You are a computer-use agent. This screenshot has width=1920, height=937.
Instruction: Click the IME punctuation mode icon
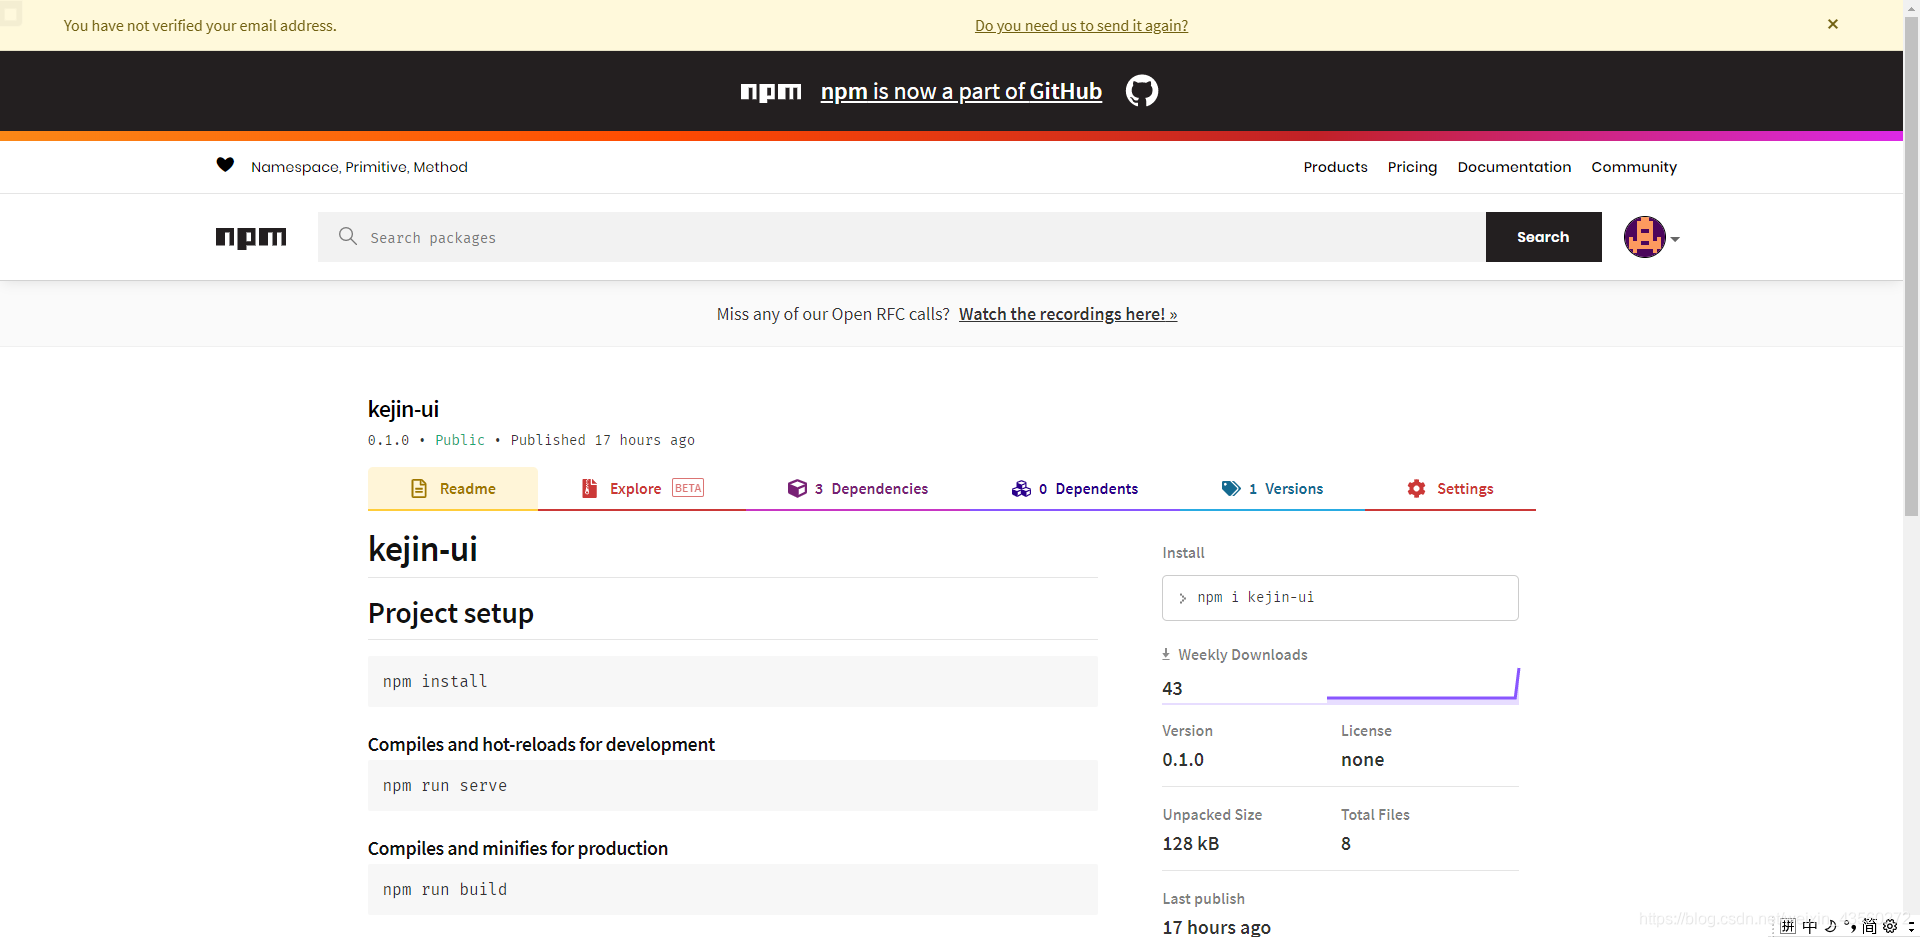click(x=1850, y=926)
